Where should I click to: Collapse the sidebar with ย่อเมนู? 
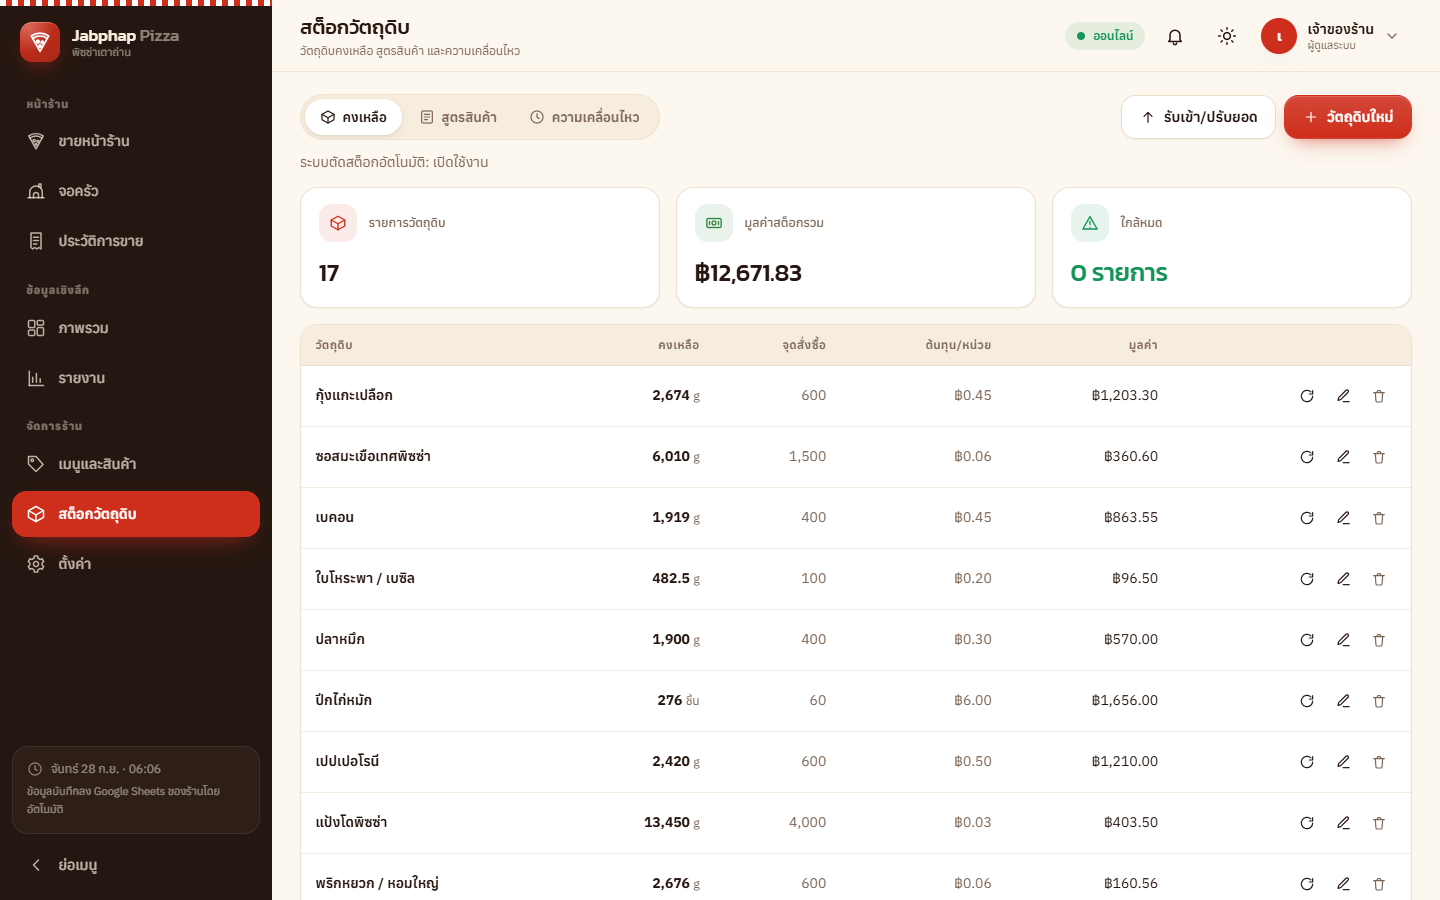tap(136, 865)
